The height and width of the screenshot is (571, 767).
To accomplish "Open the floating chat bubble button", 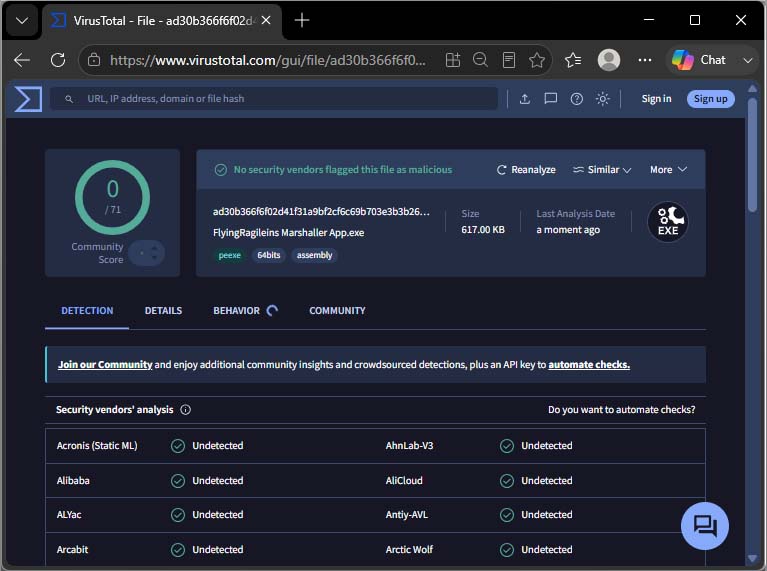I will click(705, 526).
